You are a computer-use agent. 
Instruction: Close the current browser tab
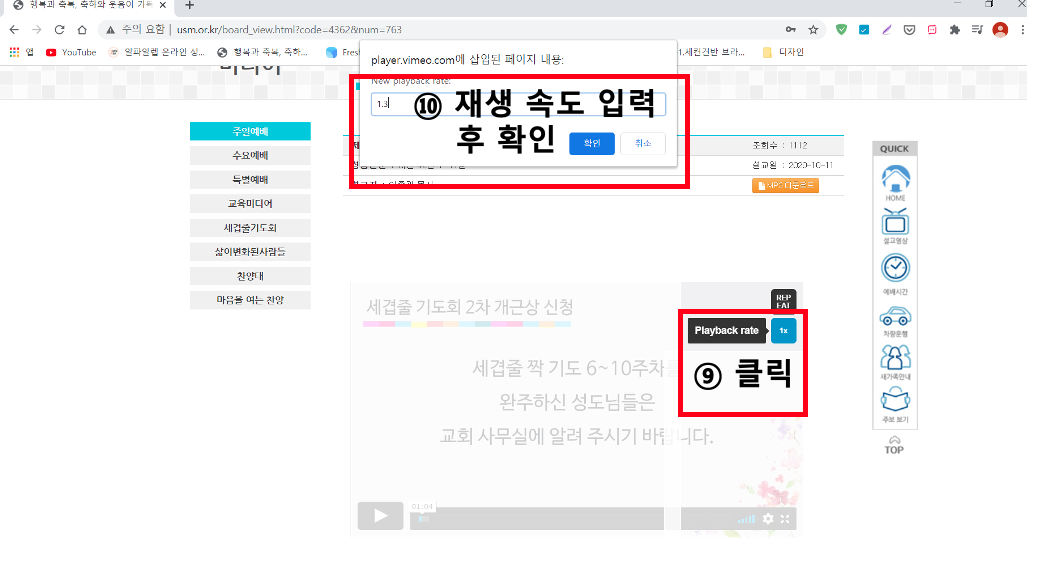pyautogui.click(x=163, y=5)
